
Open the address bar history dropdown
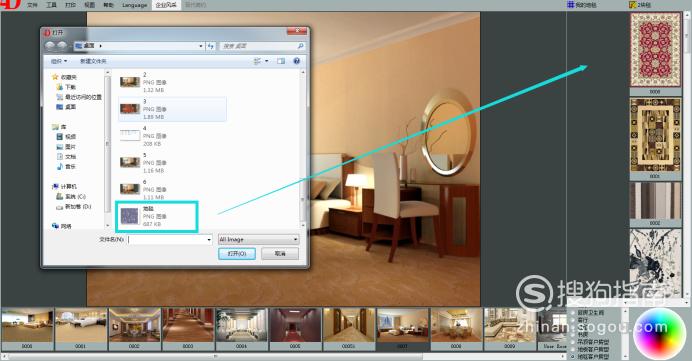(x=201, y=46)
